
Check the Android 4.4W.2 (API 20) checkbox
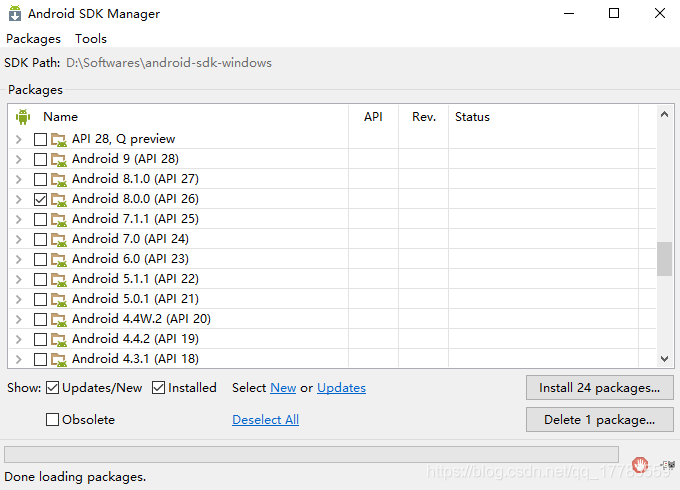[40, 319]
